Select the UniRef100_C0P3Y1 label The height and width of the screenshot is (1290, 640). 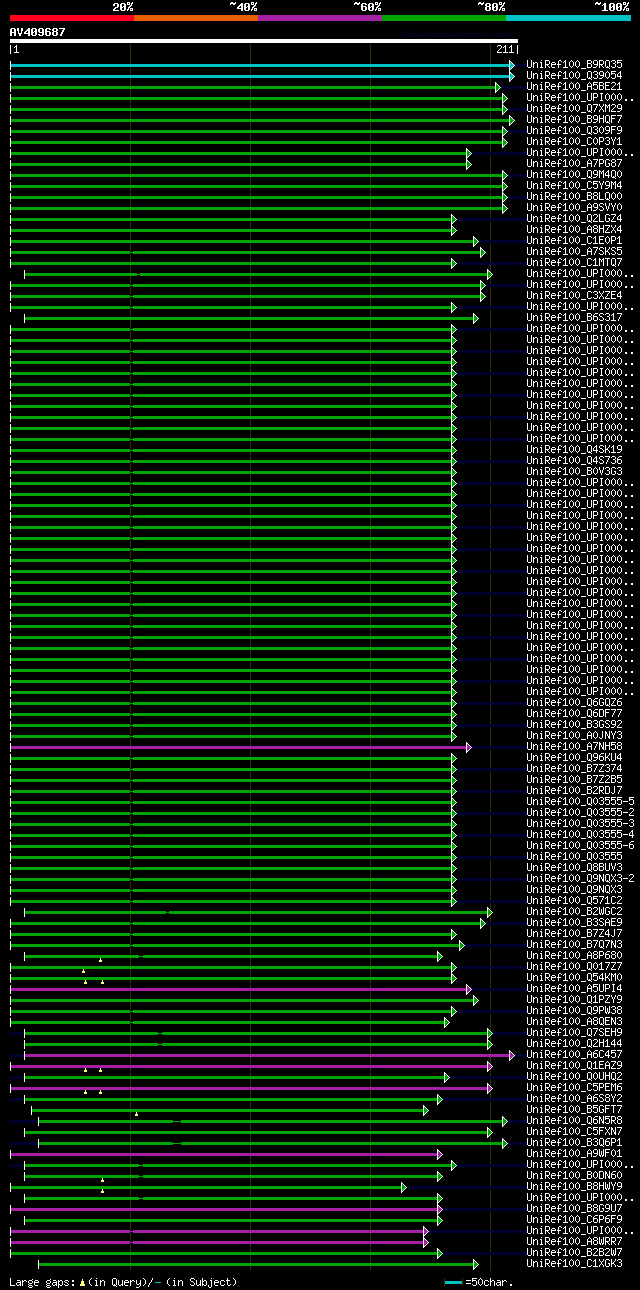pyautogui.click(x=574, y=141)
